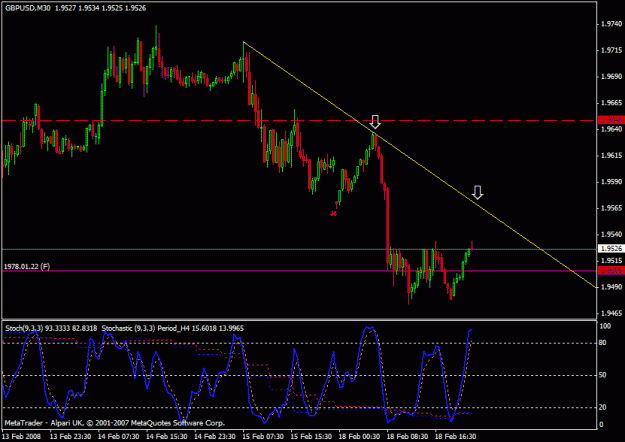Click the 13 Feb 23:30 time label

click(70, 436)
